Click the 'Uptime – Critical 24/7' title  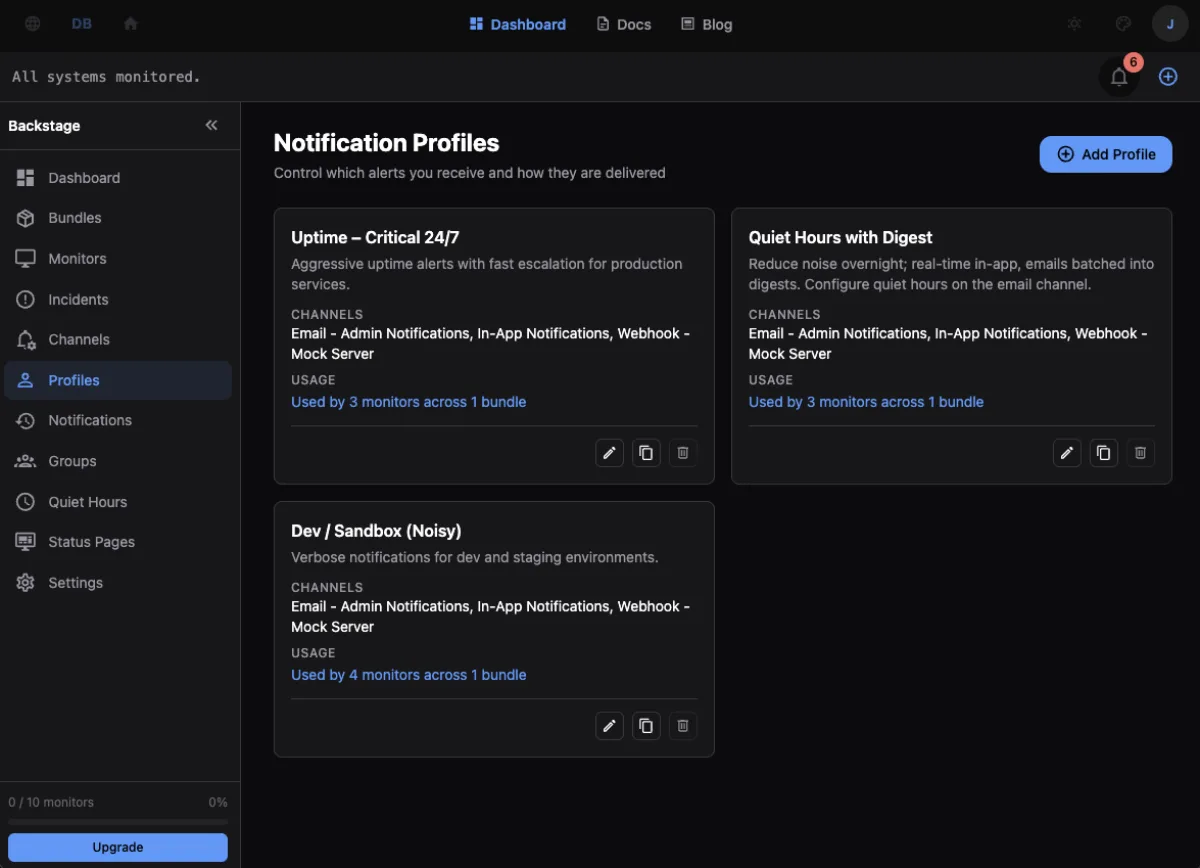coord(375,237)
